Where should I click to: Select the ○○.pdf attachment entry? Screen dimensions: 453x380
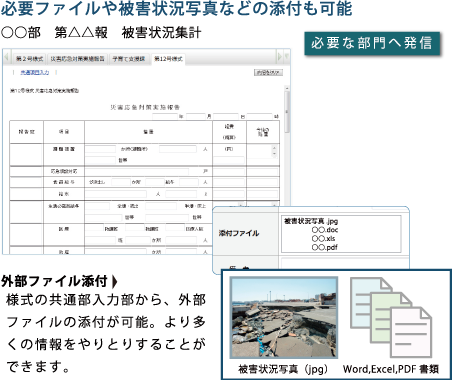[325, 247]
